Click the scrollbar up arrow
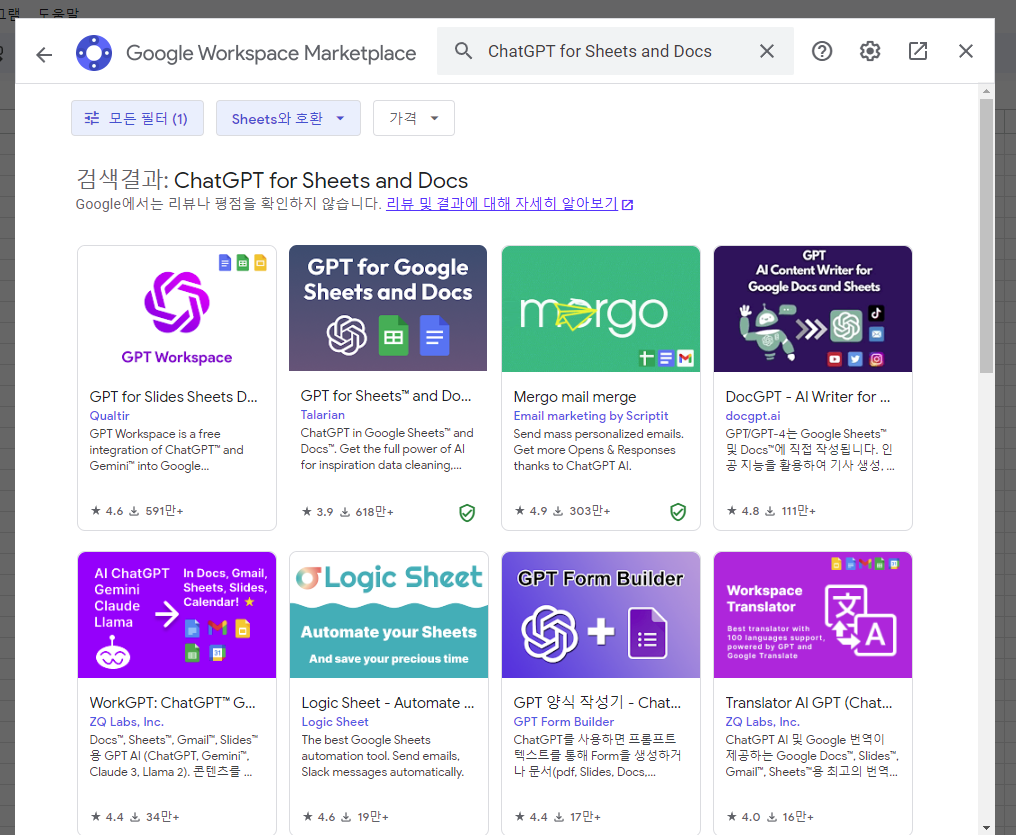1016x835 pixels. click(986, 91)
